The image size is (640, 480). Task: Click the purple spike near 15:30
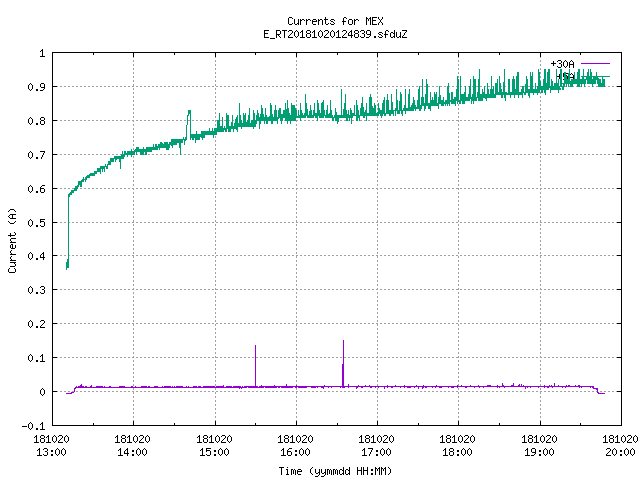(256, 366)
